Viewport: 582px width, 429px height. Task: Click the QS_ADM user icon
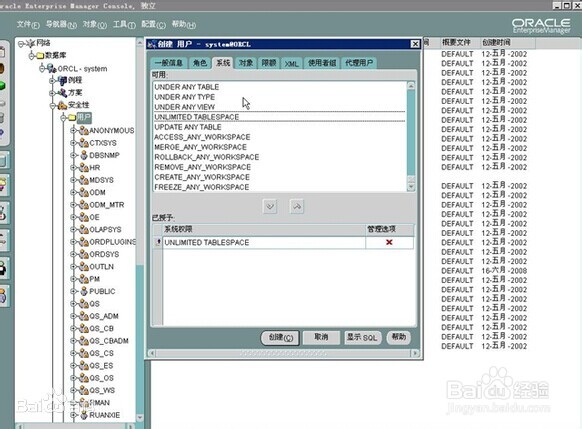coord(84,316)
